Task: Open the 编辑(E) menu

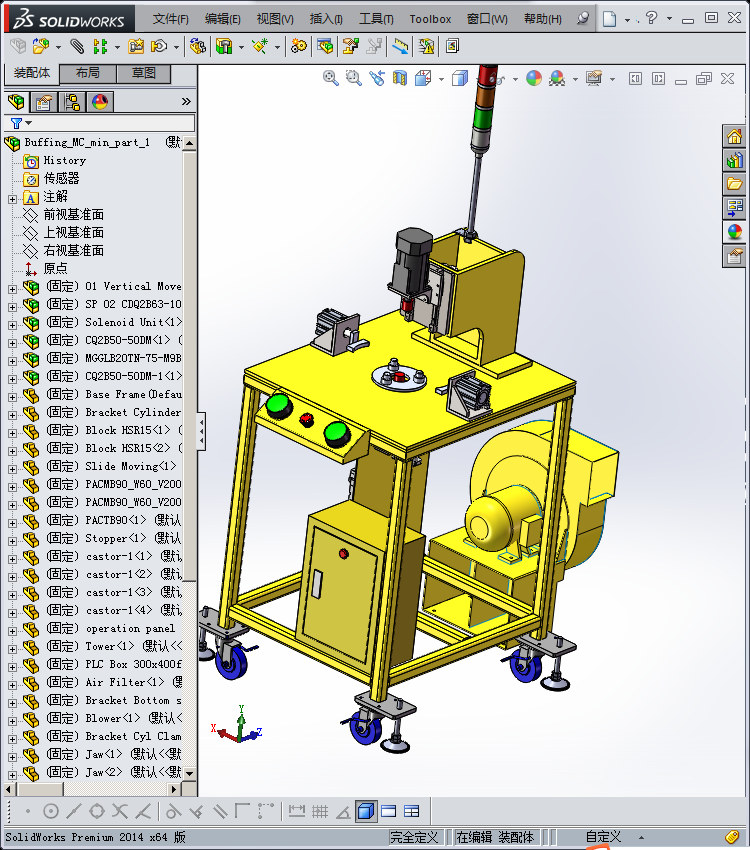Action: 223,19
